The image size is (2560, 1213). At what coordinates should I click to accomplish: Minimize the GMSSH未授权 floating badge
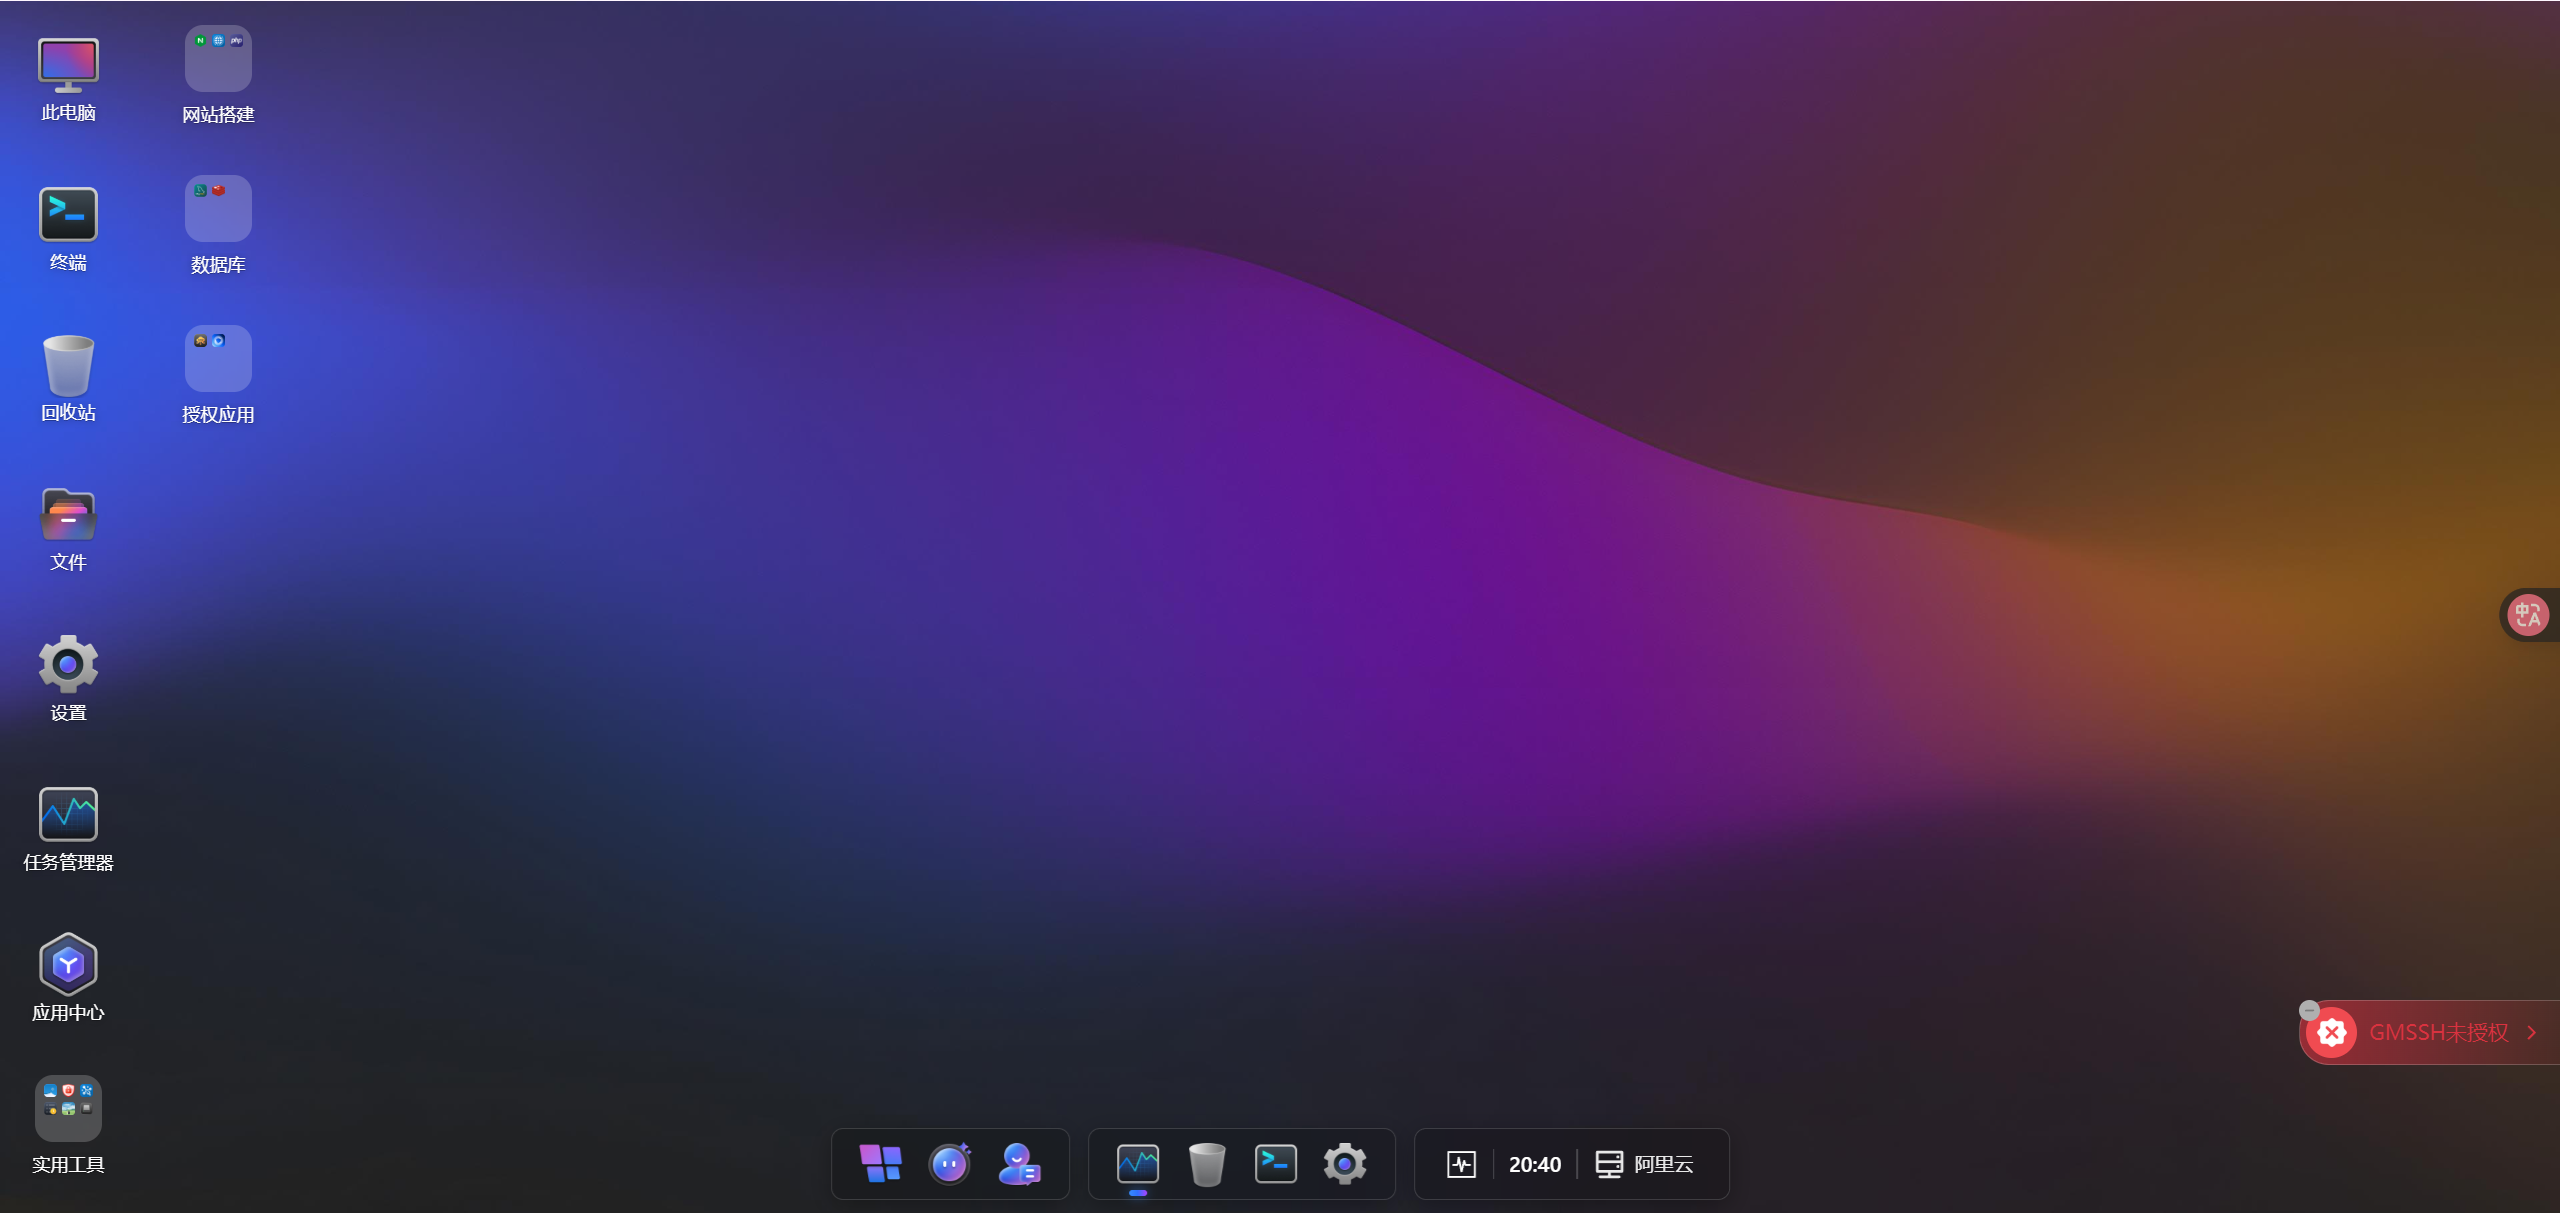[x=2309, y=1010]
